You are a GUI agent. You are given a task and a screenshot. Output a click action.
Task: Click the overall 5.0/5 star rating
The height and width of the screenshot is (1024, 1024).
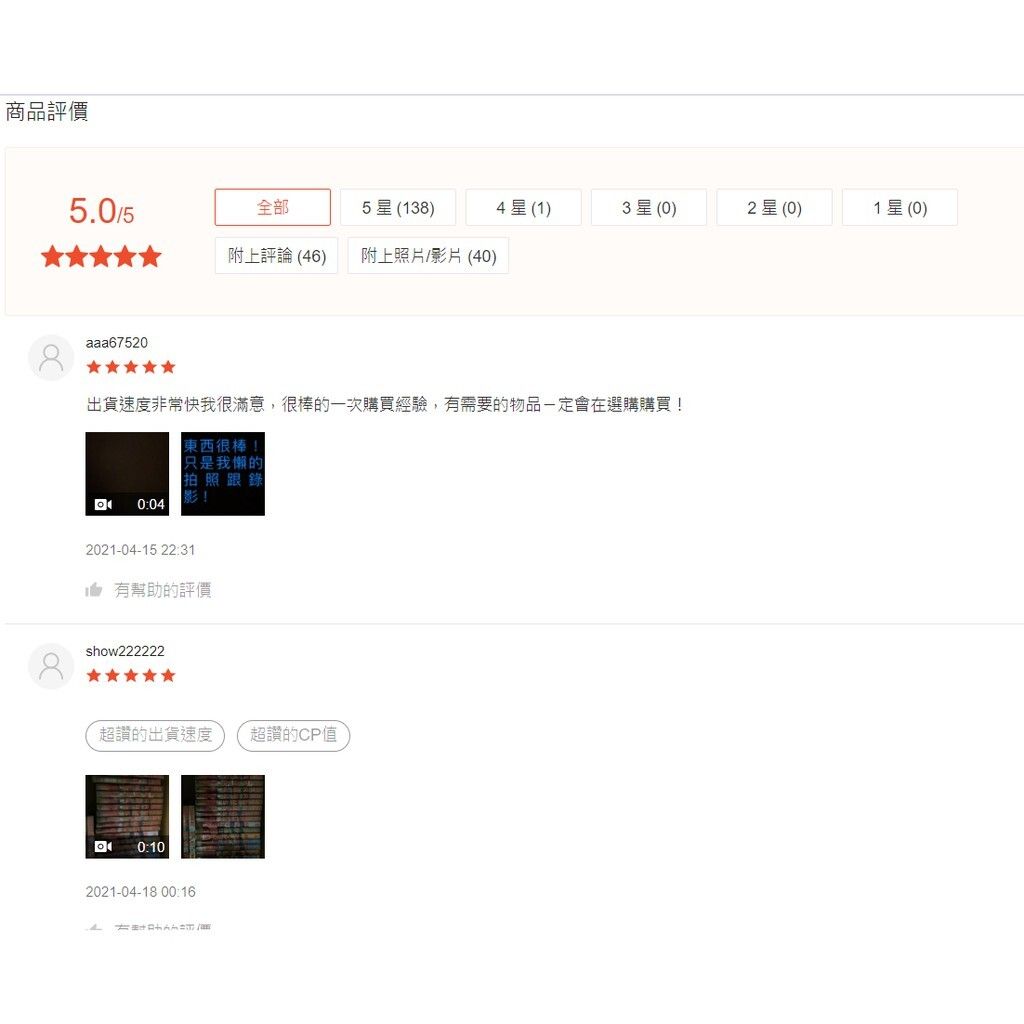[x=101, y=256]
